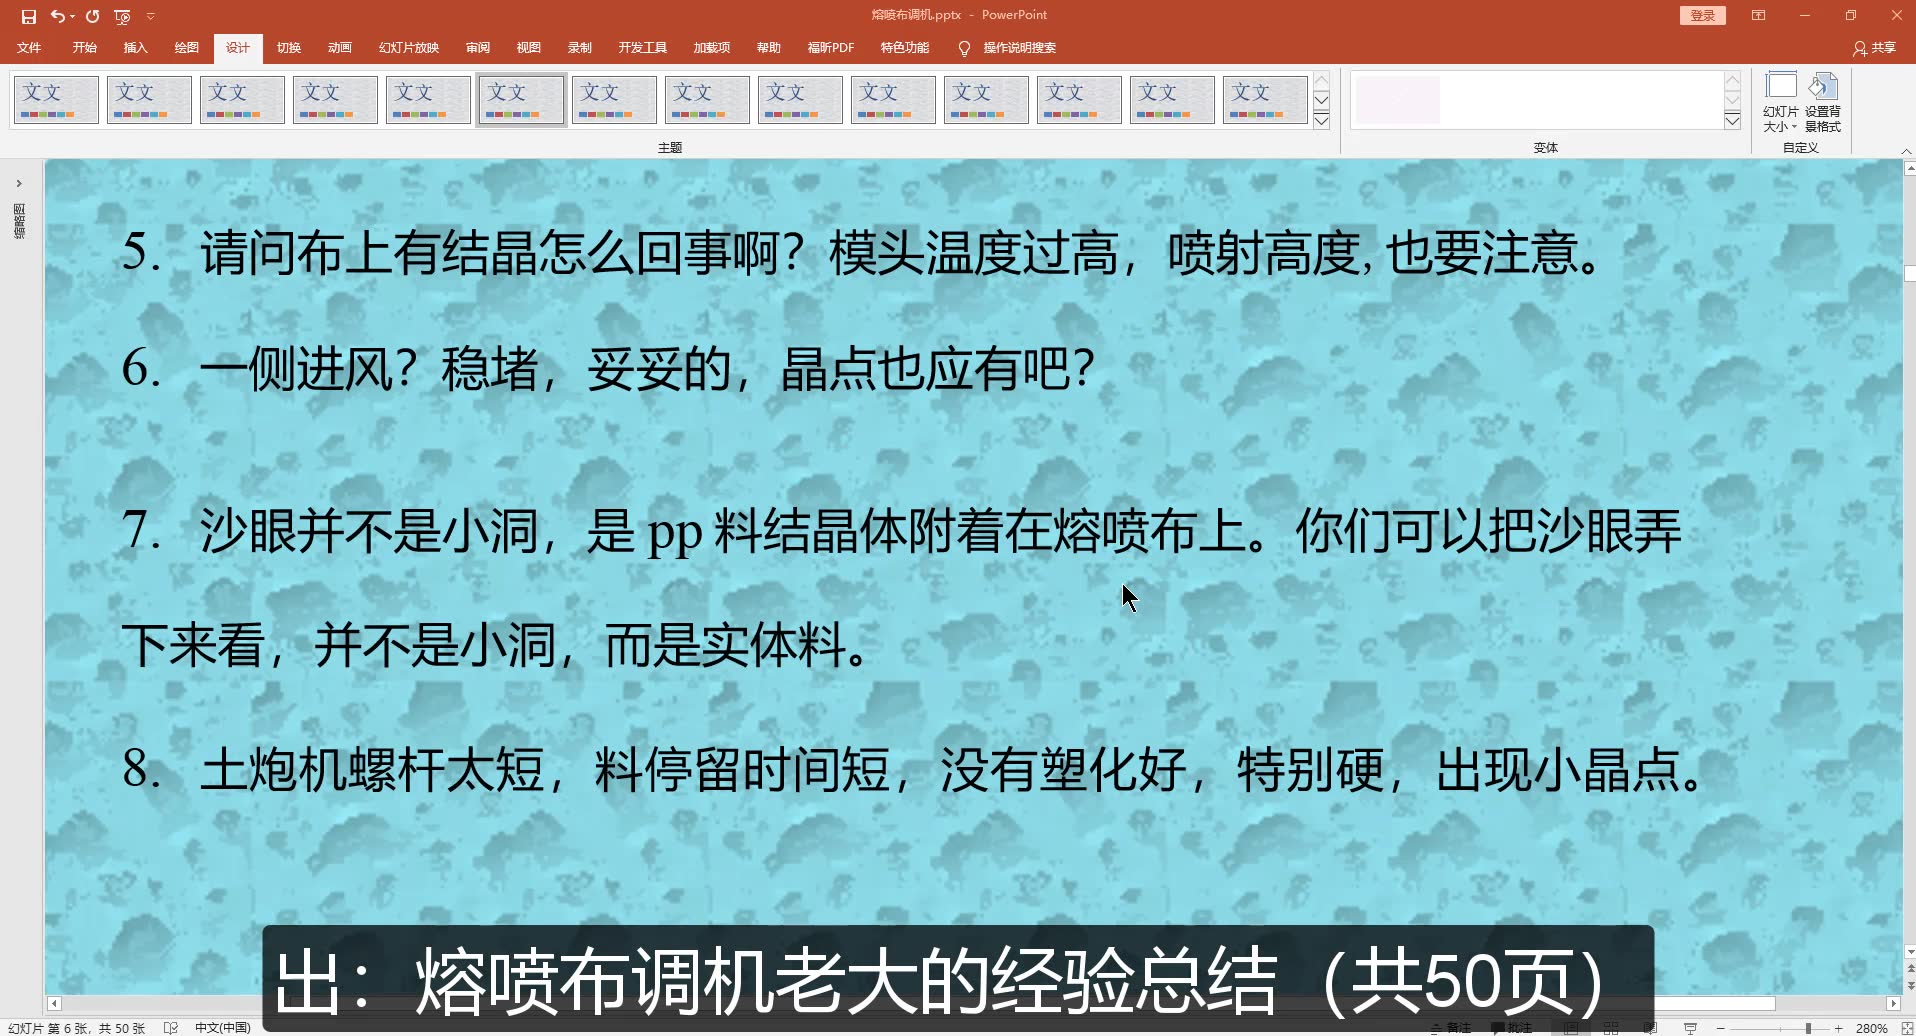
Task: Open the 开发工具 tab
Action: click(642, 48)
